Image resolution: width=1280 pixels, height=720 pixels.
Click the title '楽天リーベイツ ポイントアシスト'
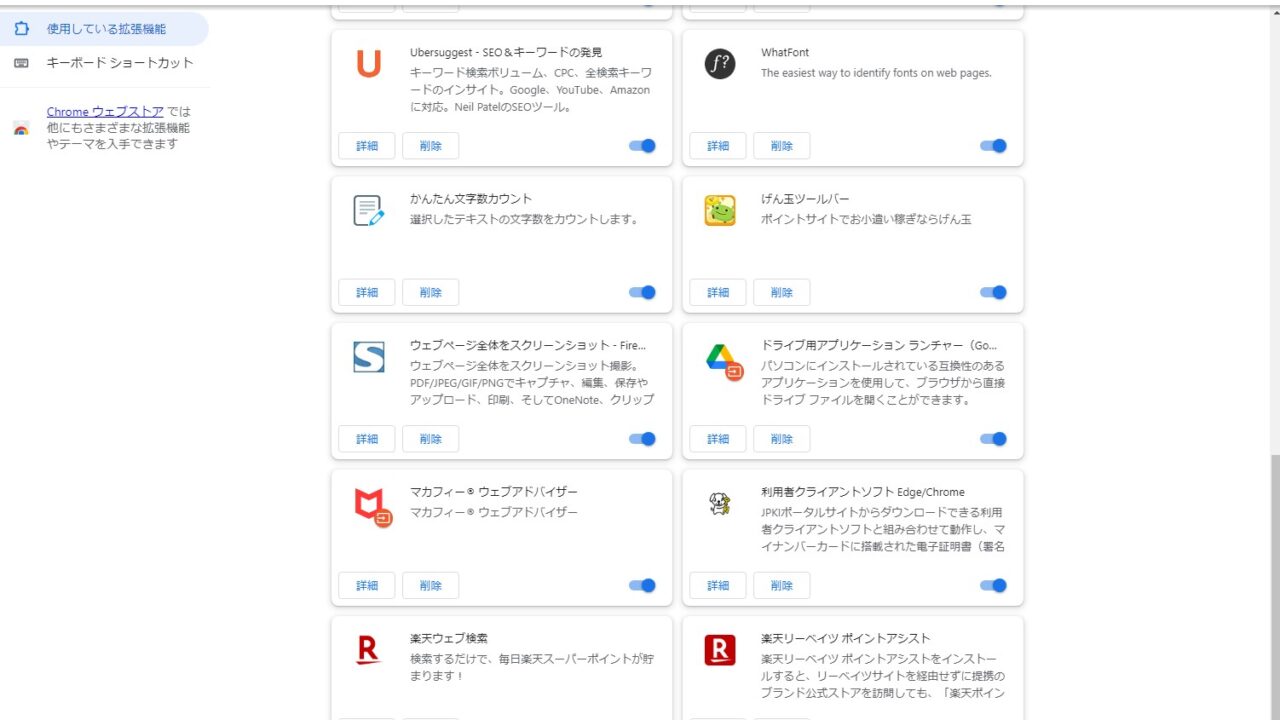(x=846, y=638)
